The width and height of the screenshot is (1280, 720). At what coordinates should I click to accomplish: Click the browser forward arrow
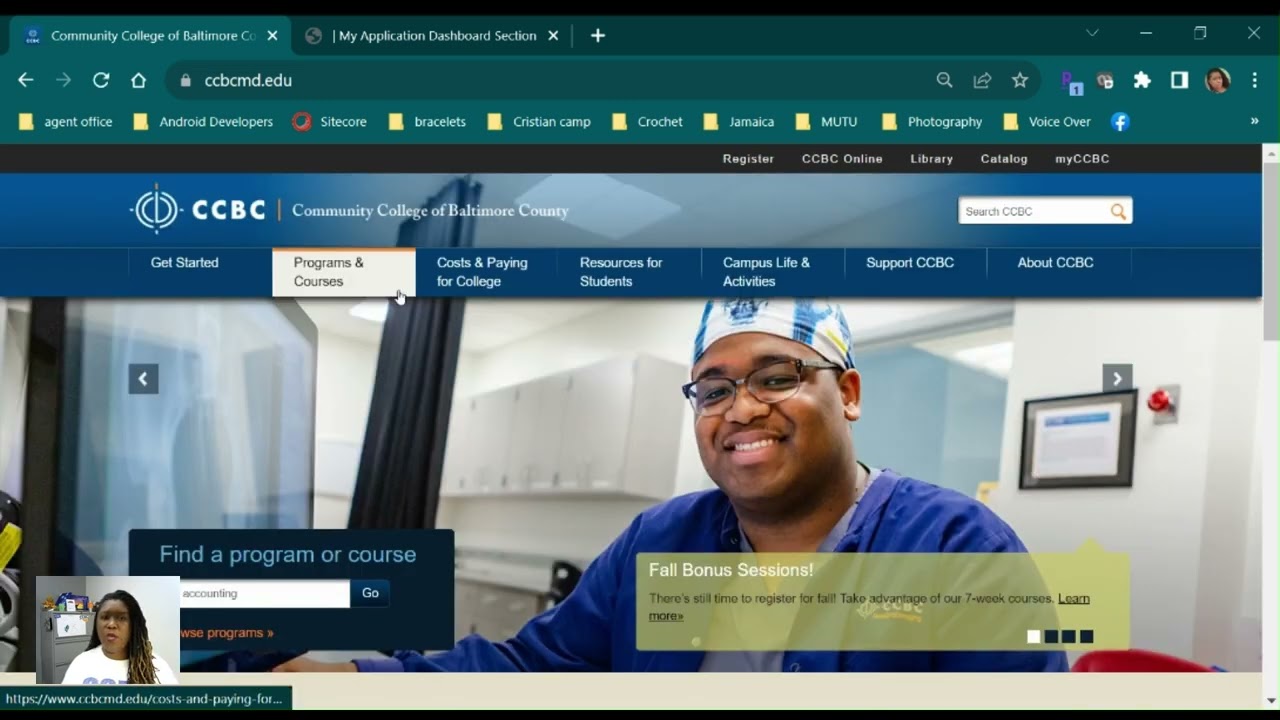63,80
